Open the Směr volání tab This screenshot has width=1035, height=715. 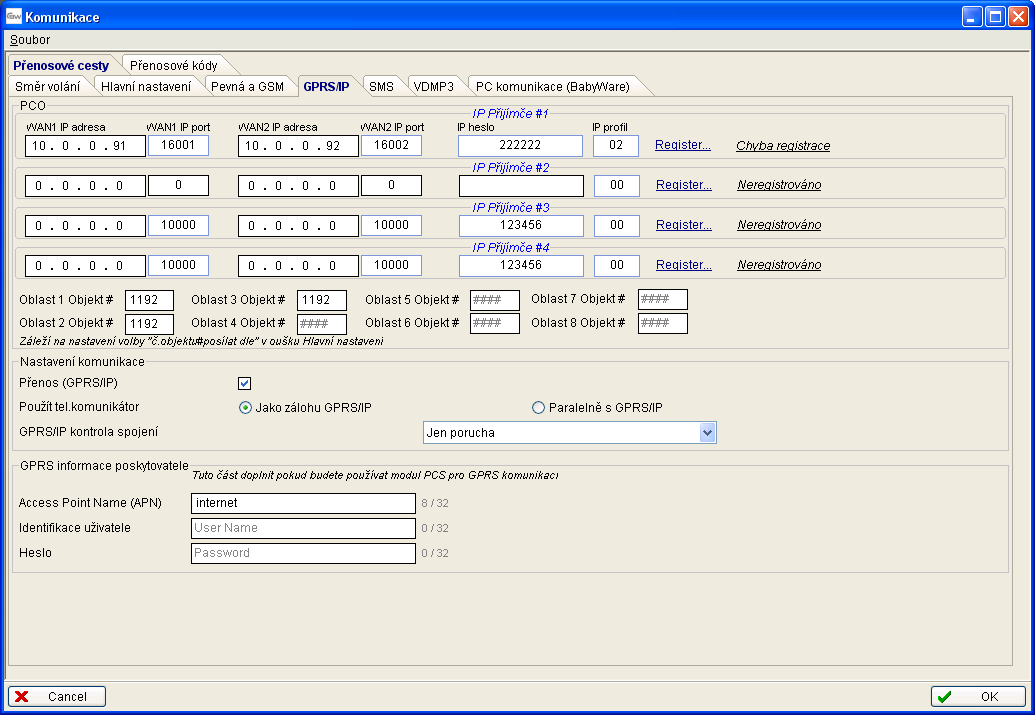[48, 86]
